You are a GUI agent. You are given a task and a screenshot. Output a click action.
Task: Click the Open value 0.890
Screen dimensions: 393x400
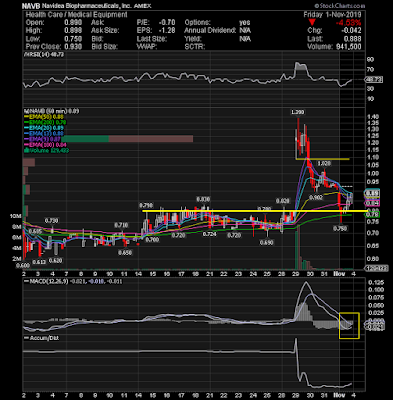(73, 23)
